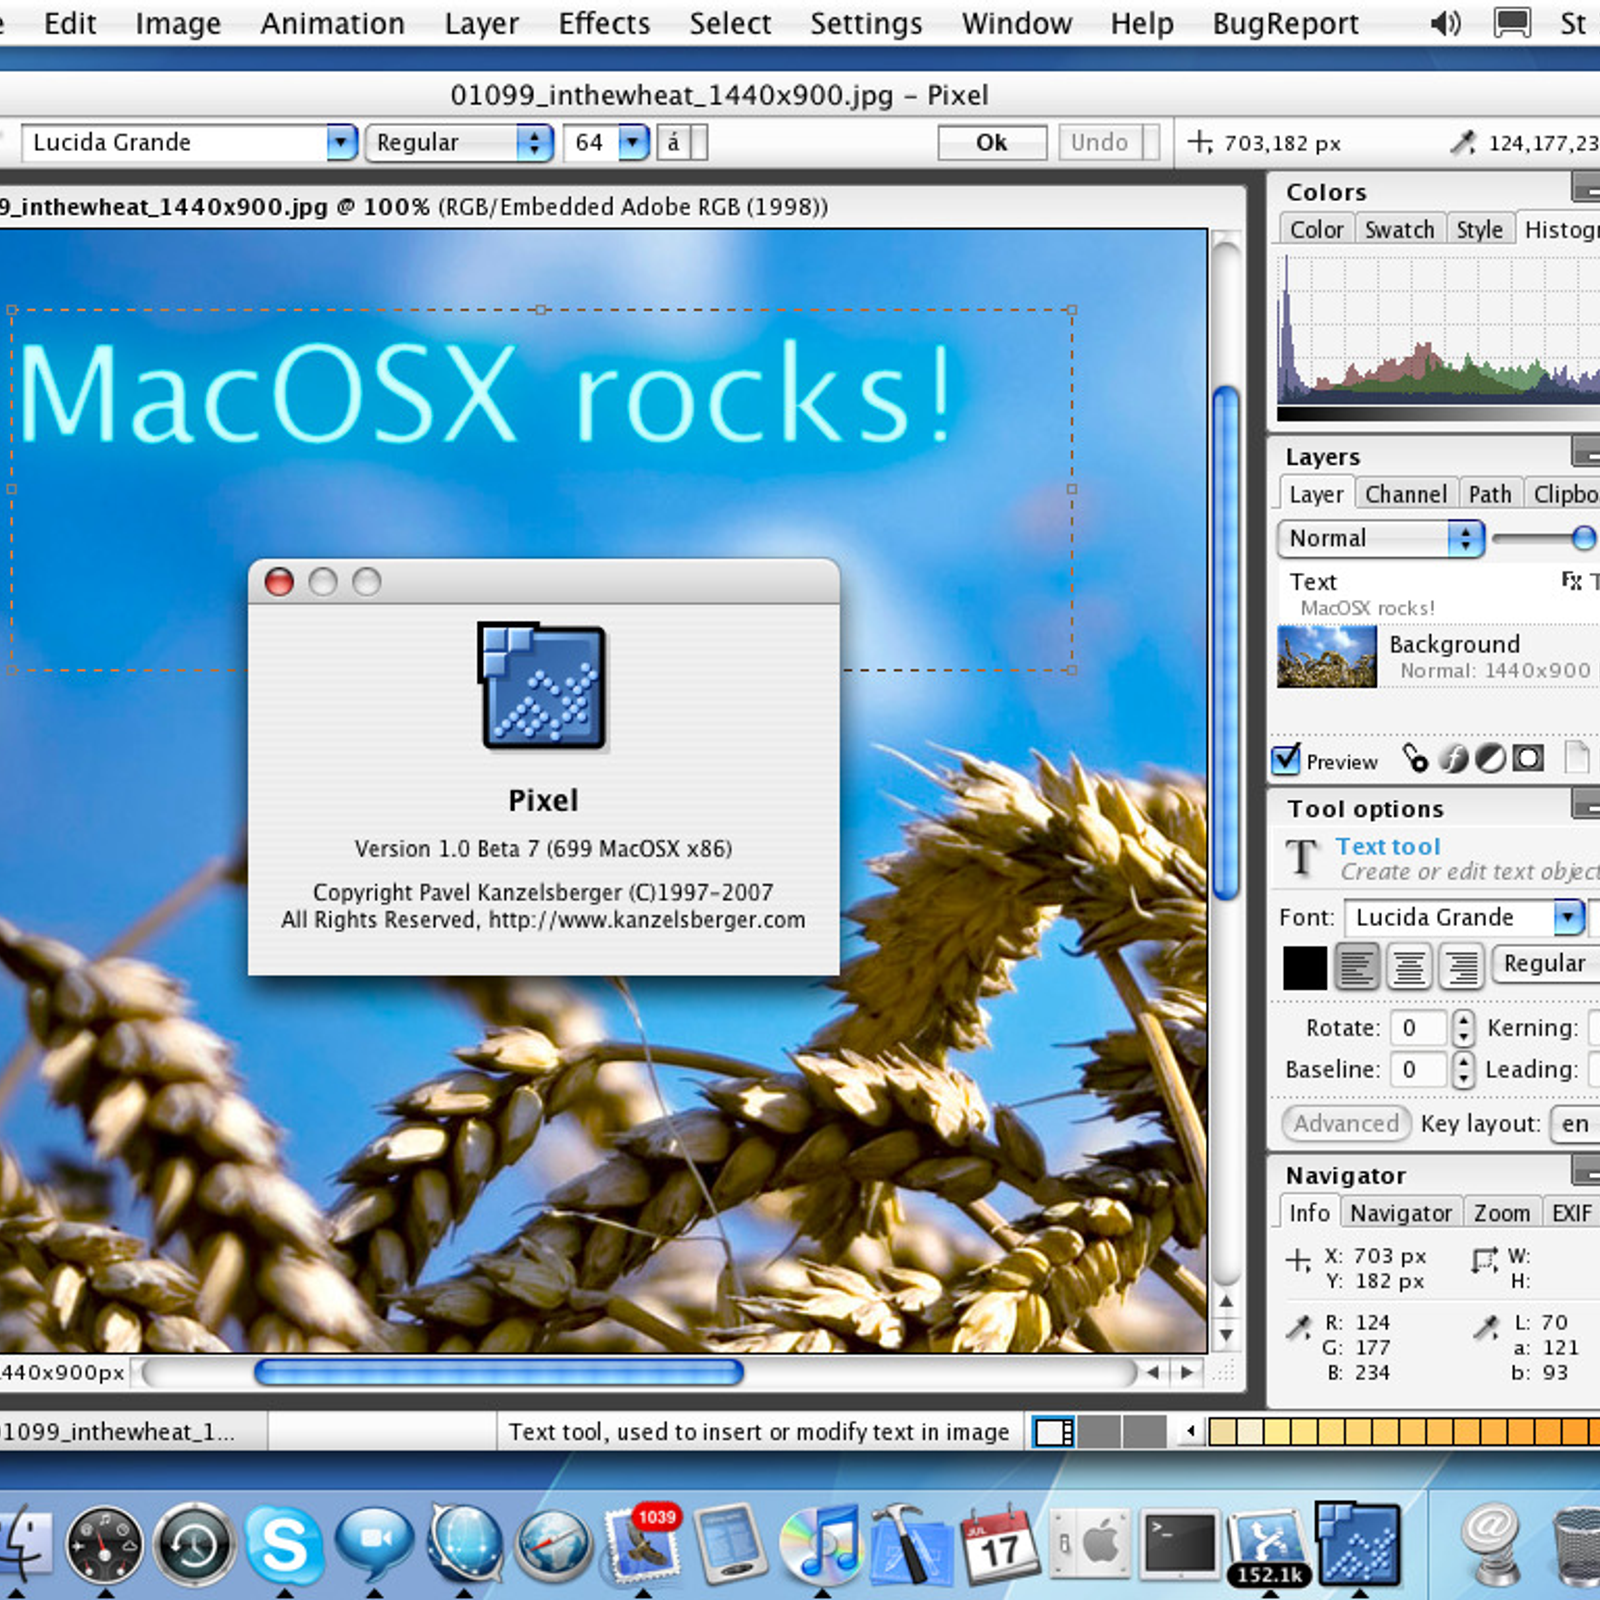Open Terminal from the Dock
Screen dimensions: 1600x1600
[x=1180, y=1545]
